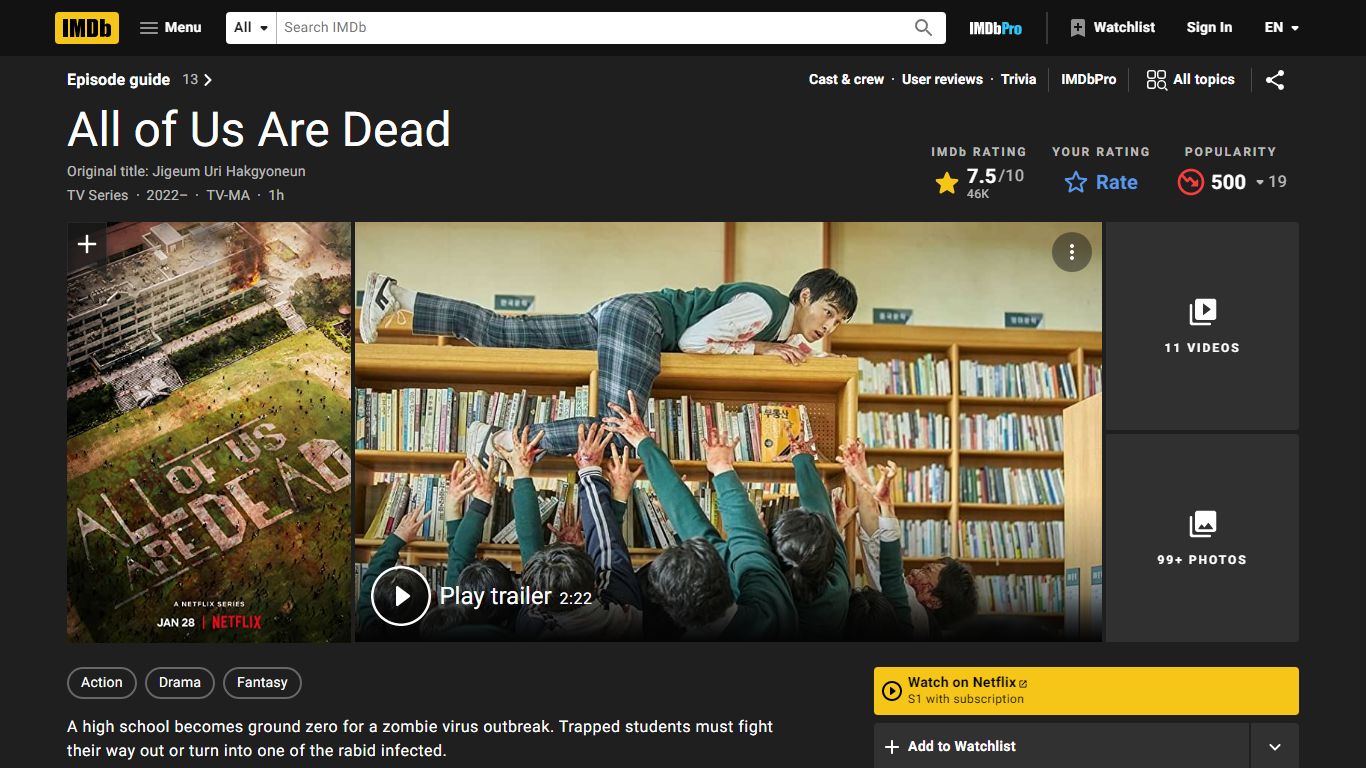
Task: Click the TV-MA rating link
Action: coord(228,195)
